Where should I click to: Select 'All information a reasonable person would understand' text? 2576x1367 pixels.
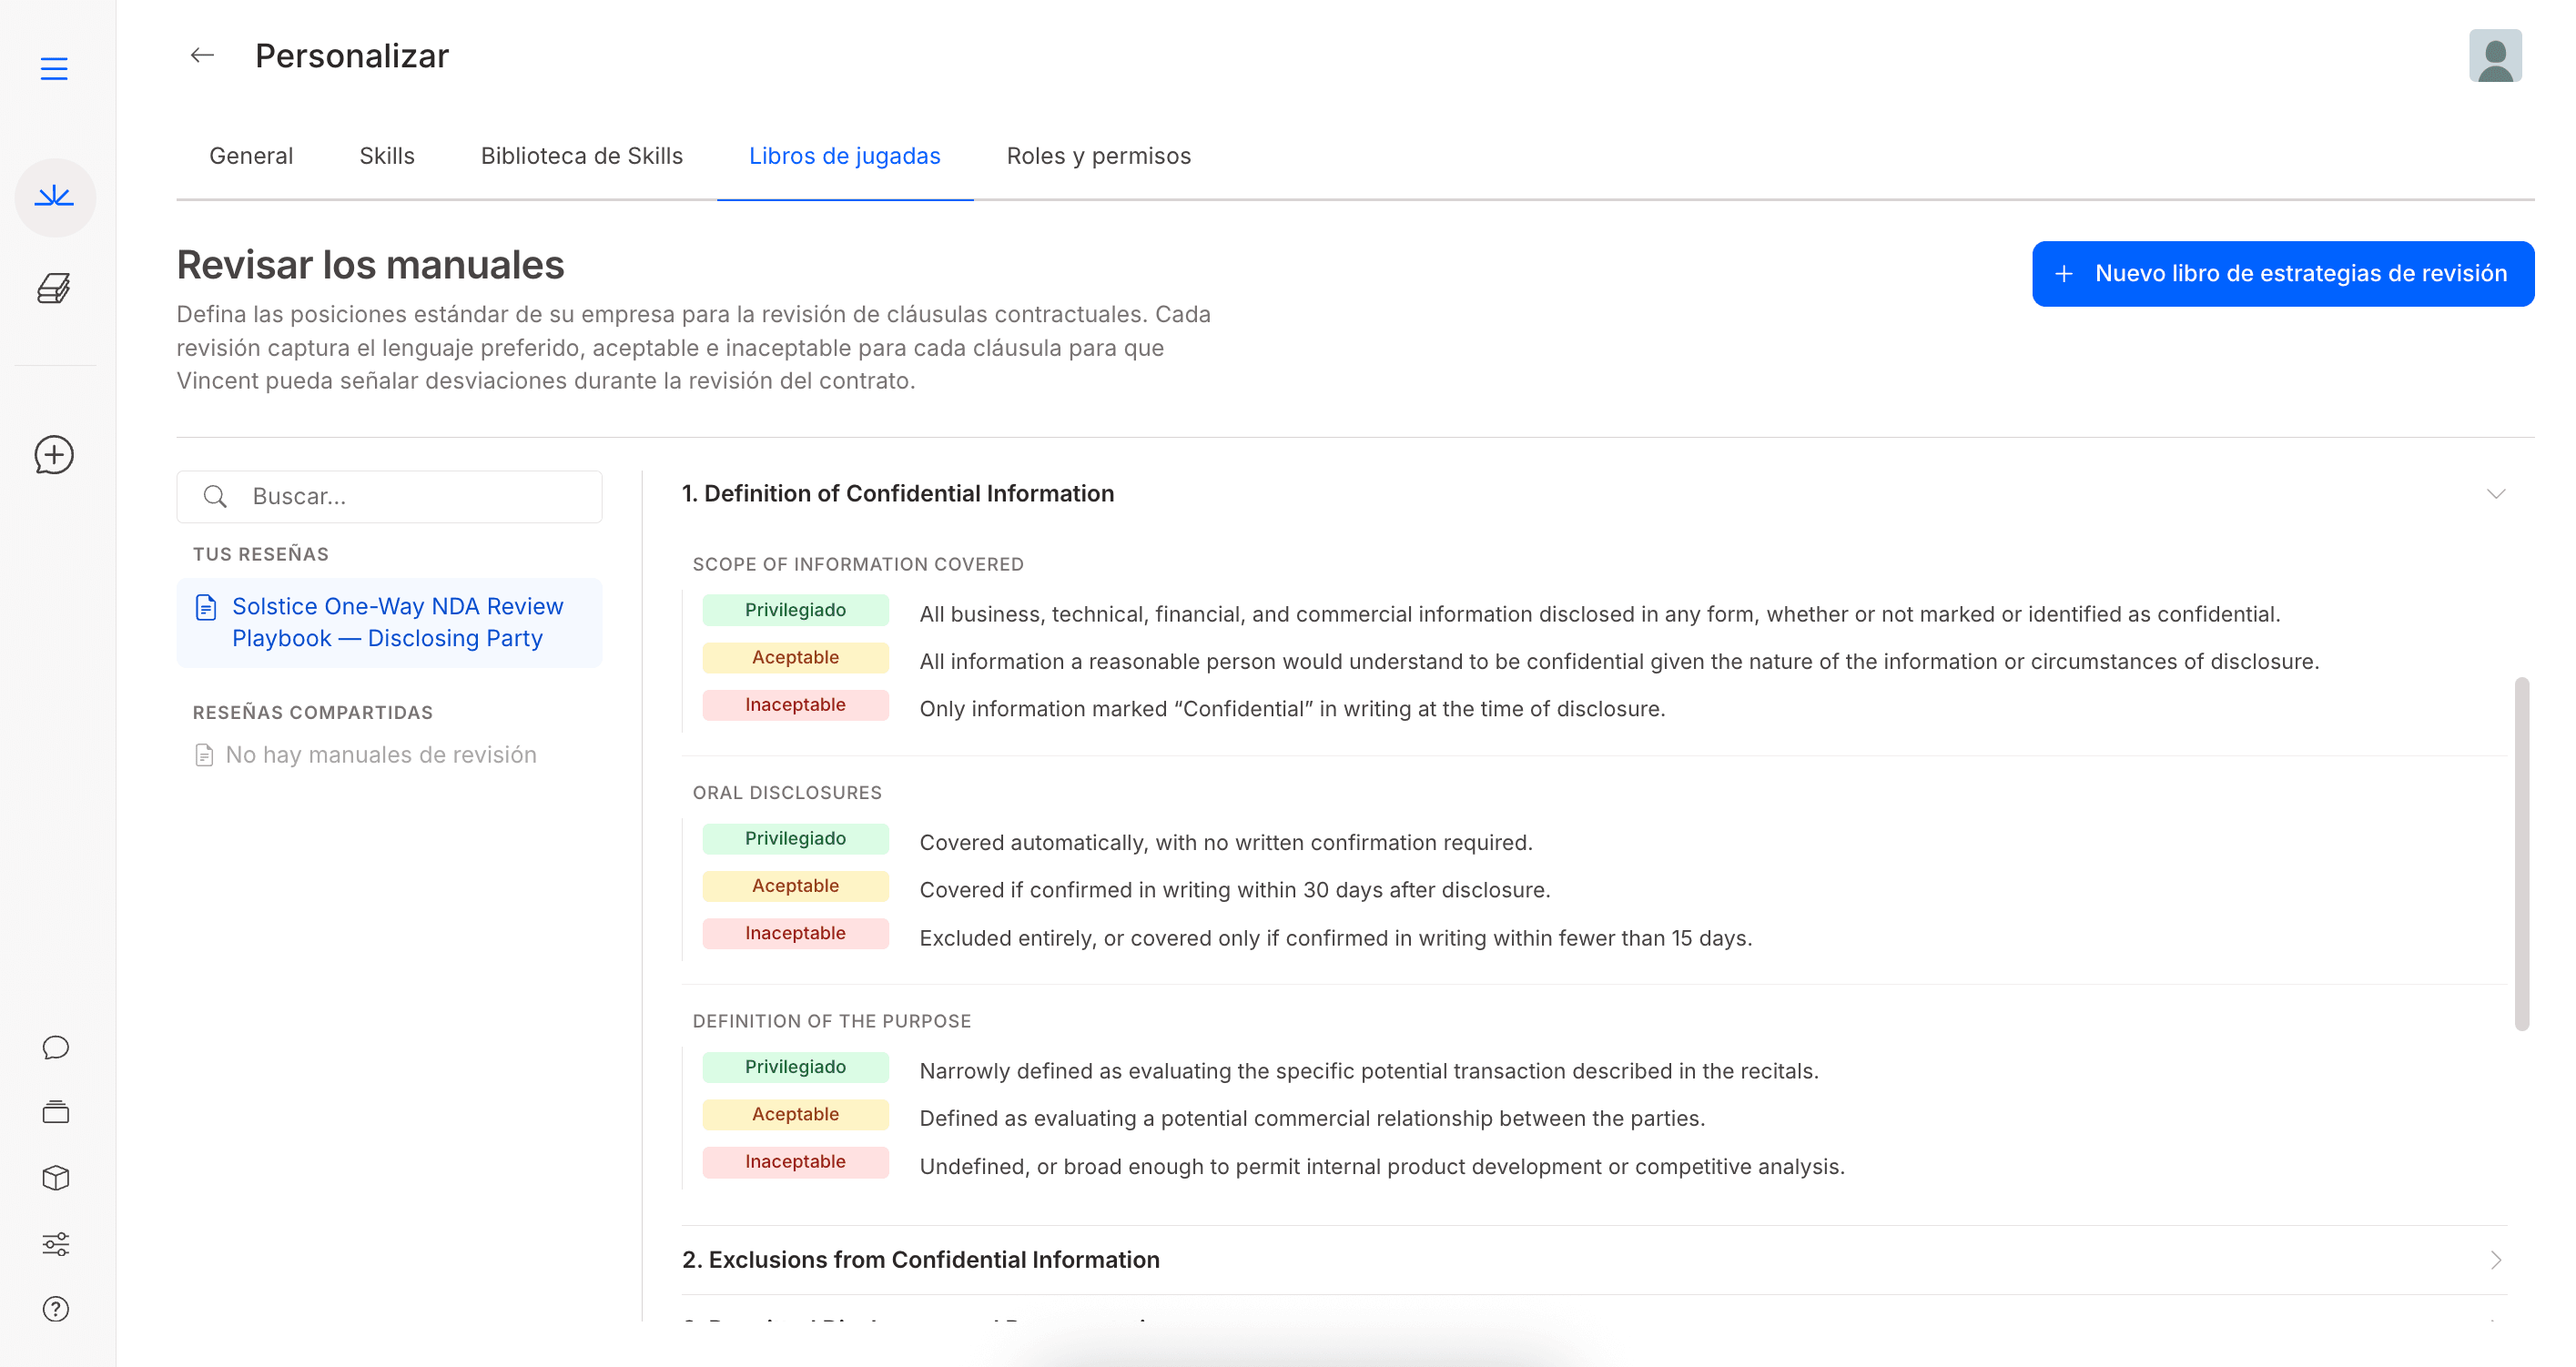1619,661
